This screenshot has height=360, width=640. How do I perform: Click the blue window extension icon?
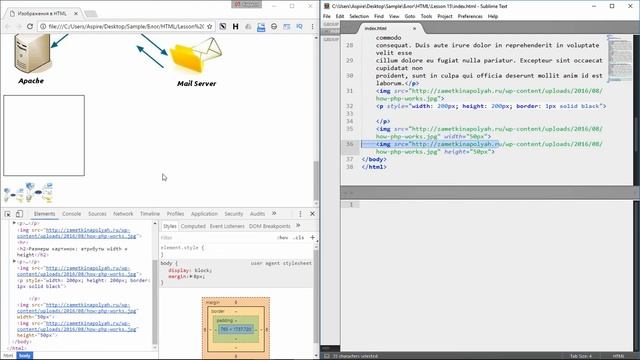tap(287, 26)
